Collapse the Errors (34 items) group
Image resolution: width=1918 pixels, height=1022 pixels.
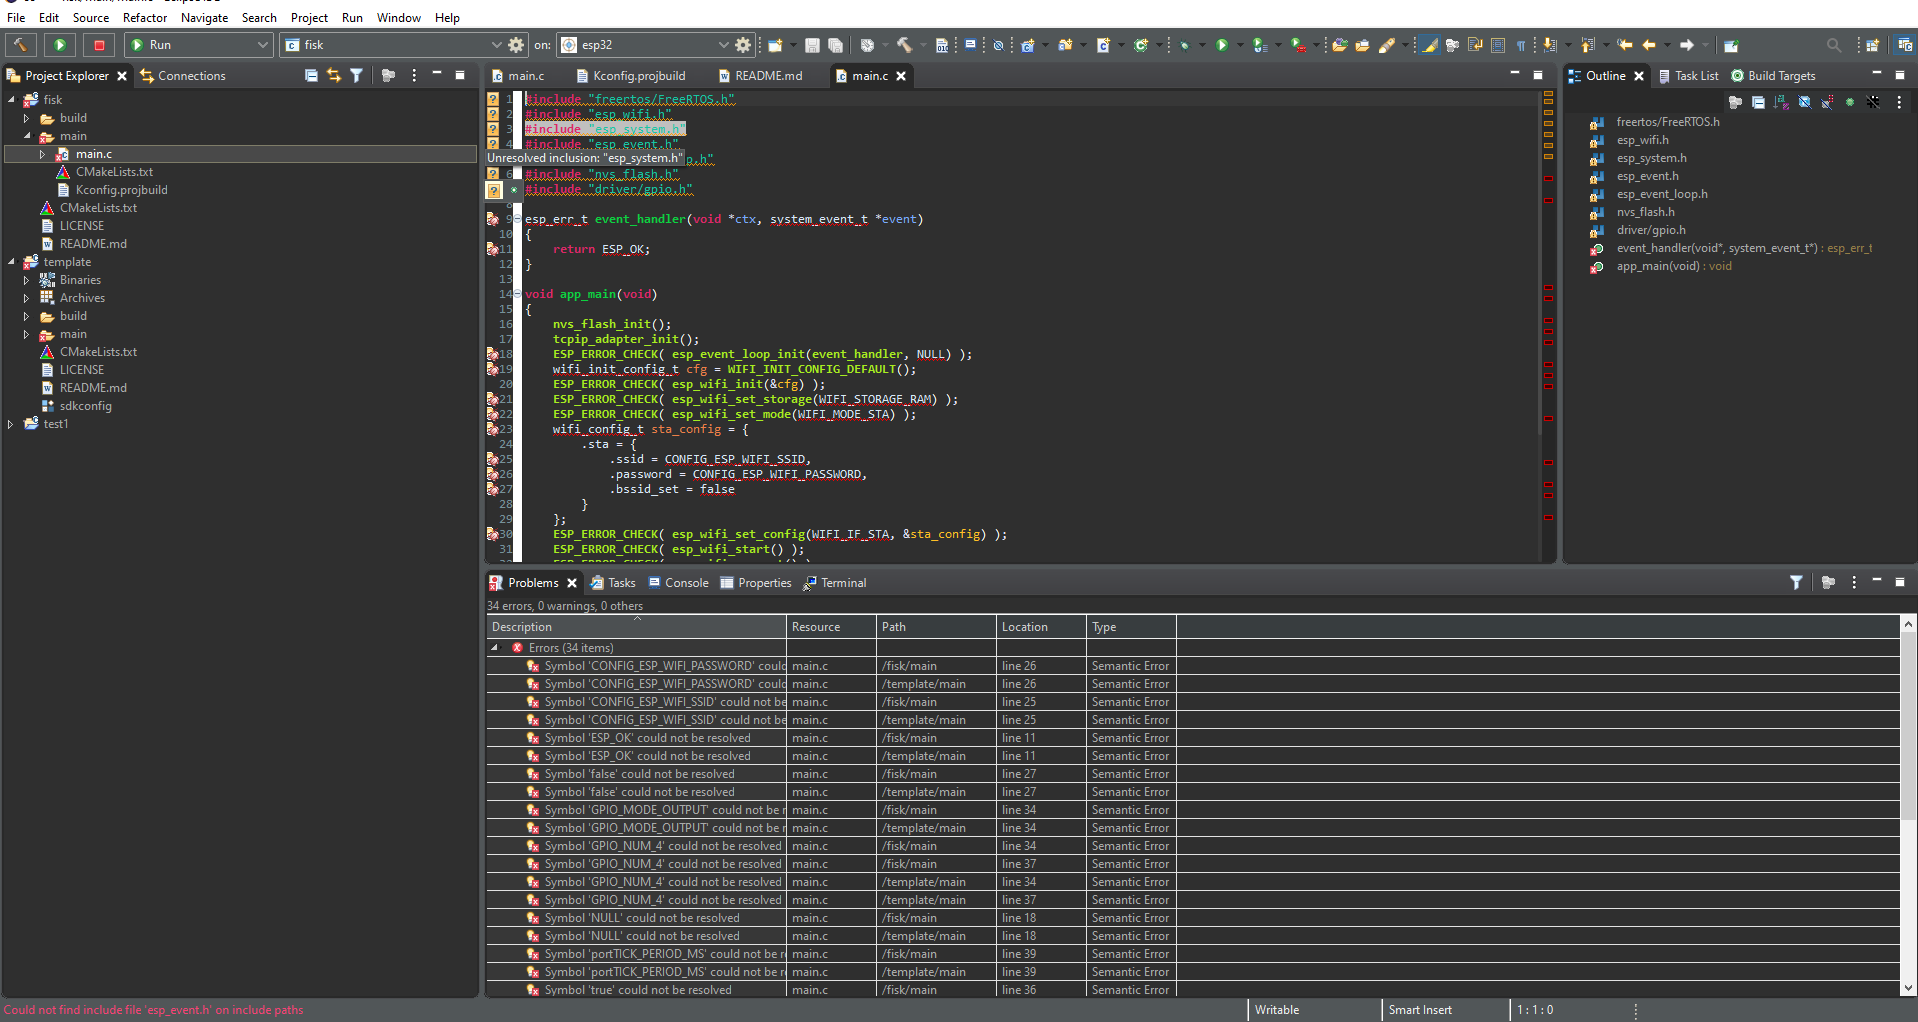tap(495, 648)
